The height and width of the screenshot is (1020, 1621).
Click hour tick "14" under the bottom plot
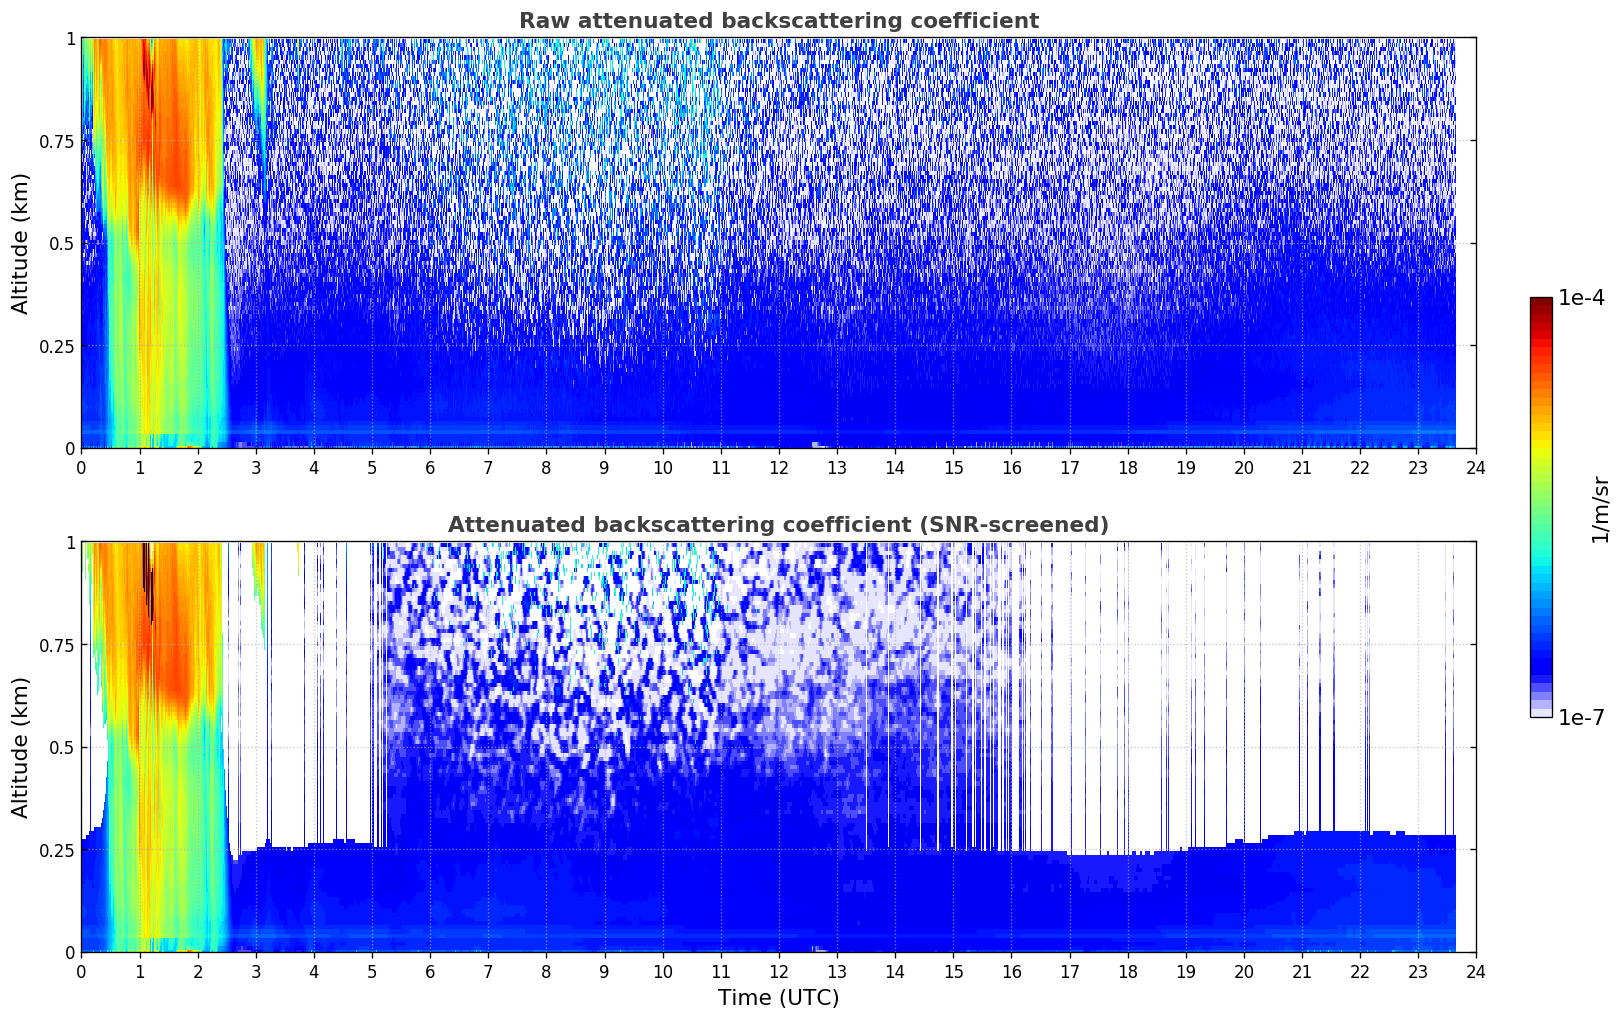pos(895,971)
